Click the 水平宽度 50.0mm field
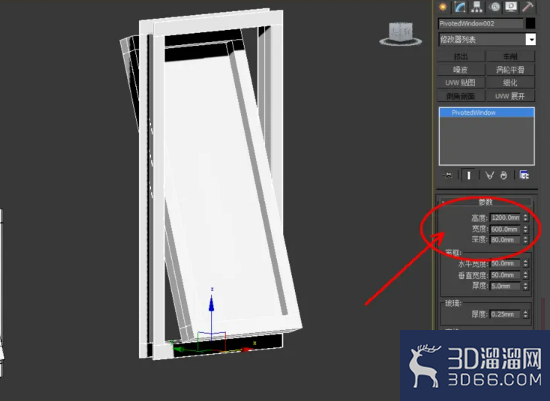This screenshot has width=550, height=401. 505,263
